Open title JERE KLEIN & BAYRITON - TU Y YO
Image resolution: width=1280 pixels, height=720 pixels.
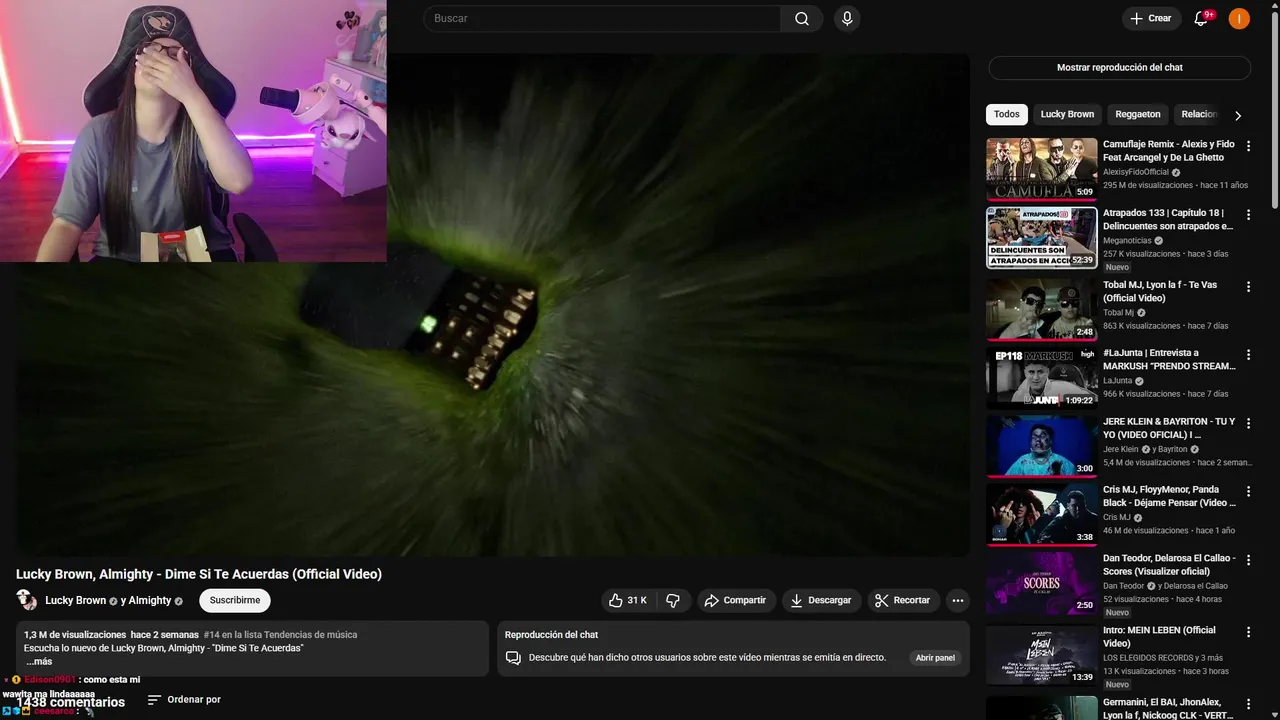point(1169,428)
